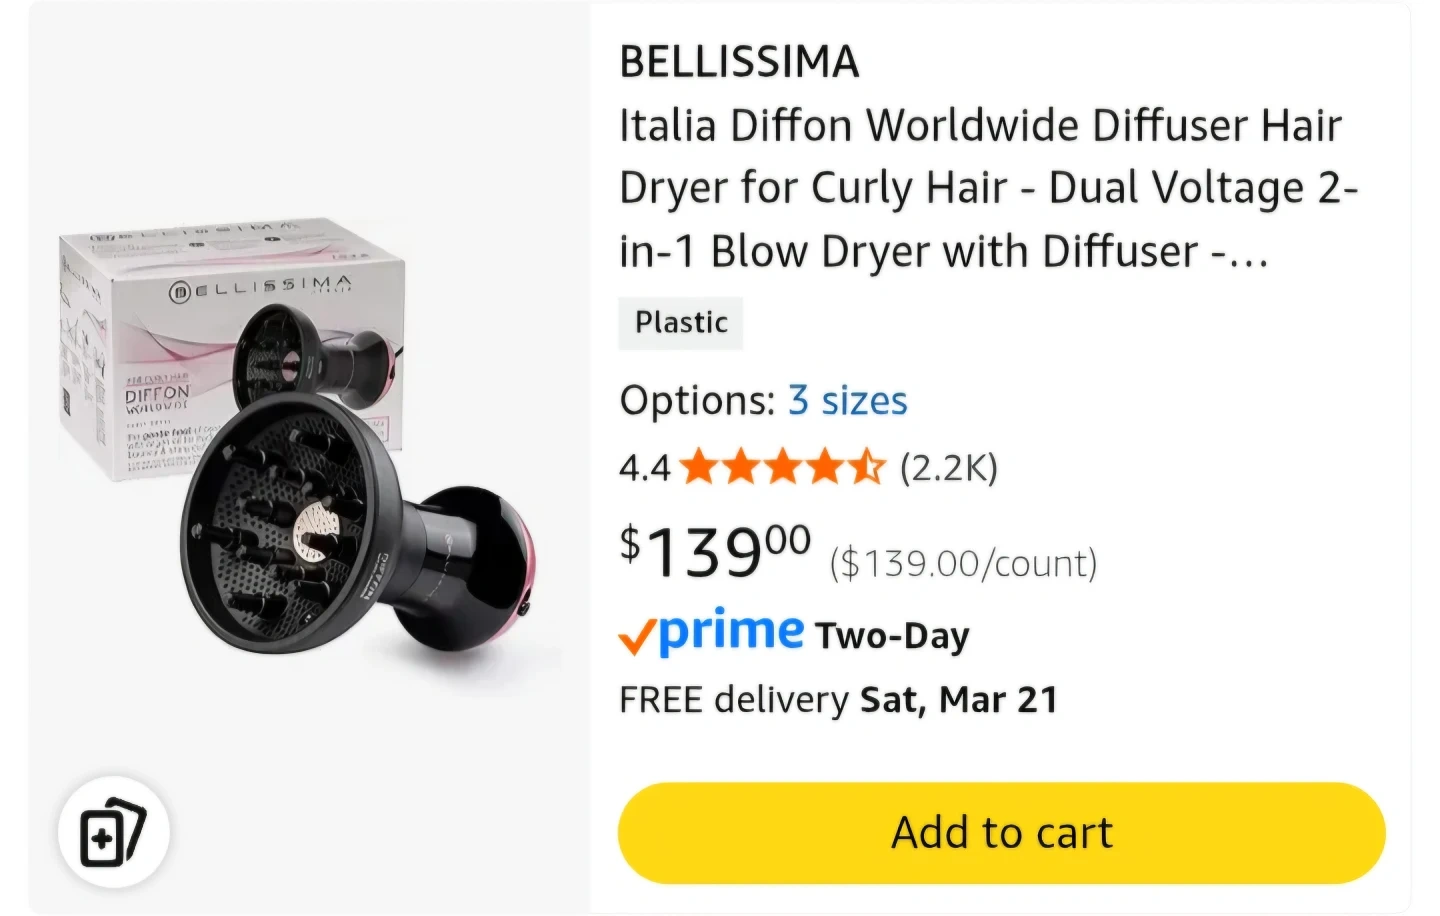Click the Two-Day shipping label
Screen dimensions: 1440x916
click(892, 636)
